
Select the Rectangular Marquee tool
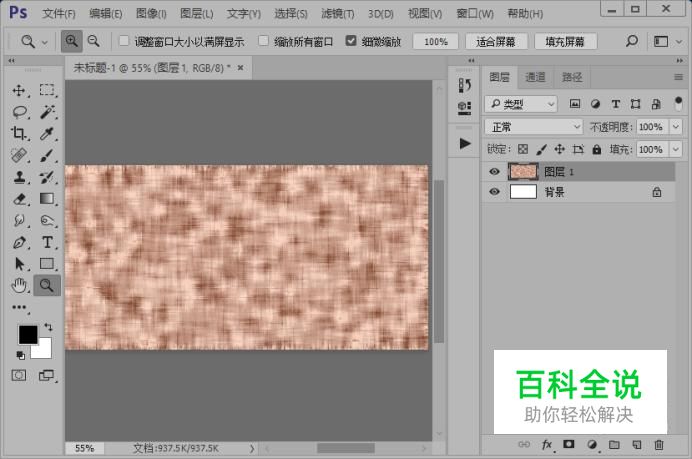[x=47, y=90]
